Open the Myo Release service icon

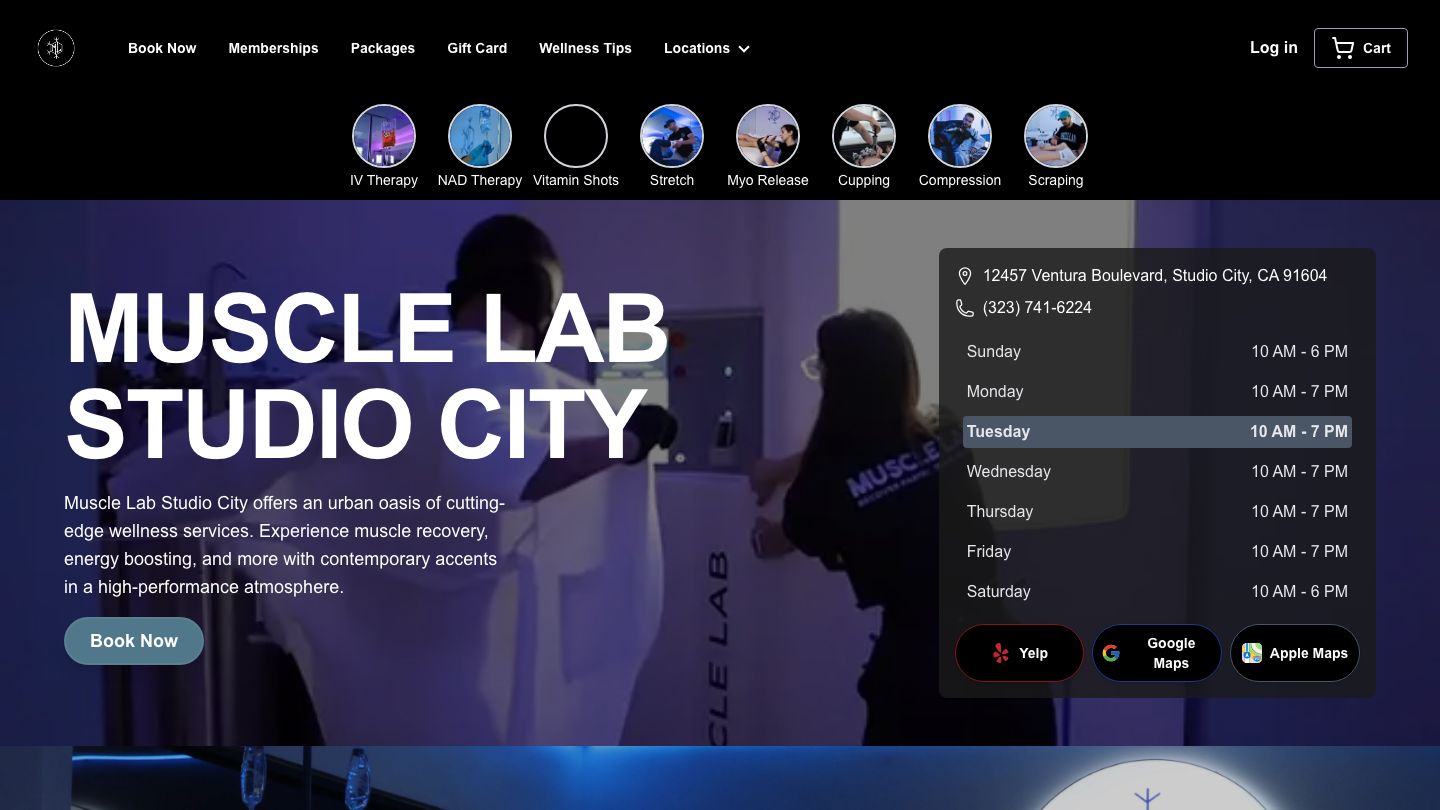(768, 136)
